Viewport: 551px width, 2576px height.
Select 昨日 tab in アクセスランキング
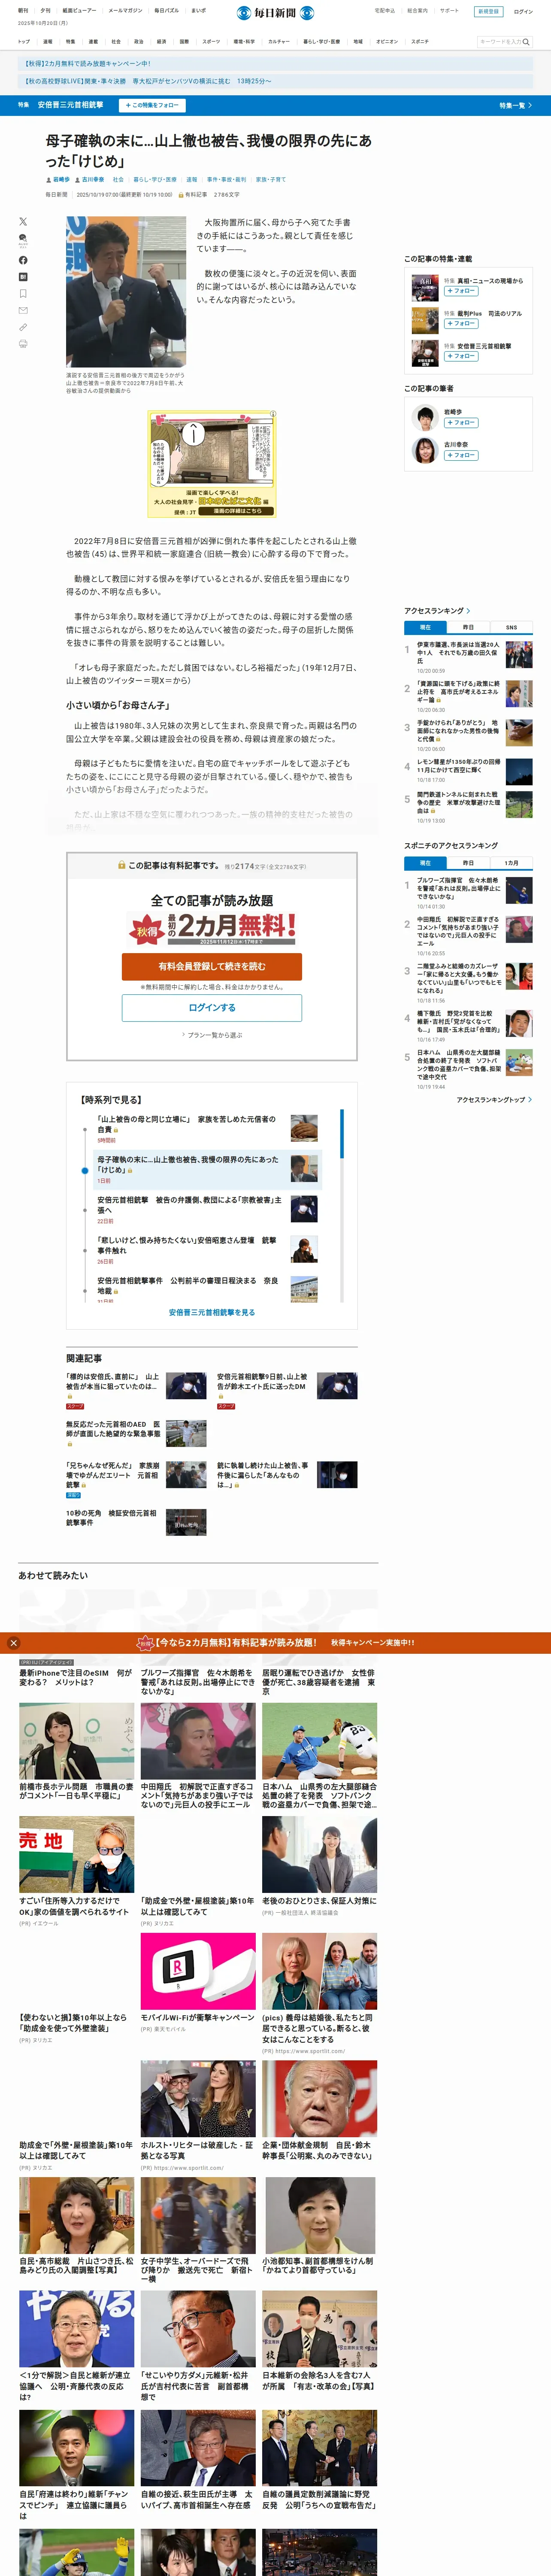pyautogui.click(x=468, y=627)
